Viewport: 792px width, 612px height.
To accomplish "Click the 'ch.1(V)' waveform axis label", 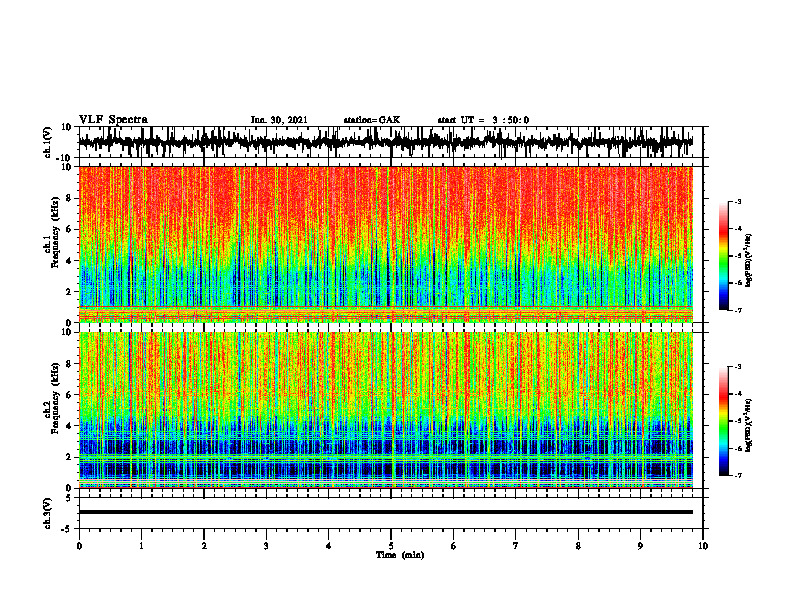I will coord(48,142).
